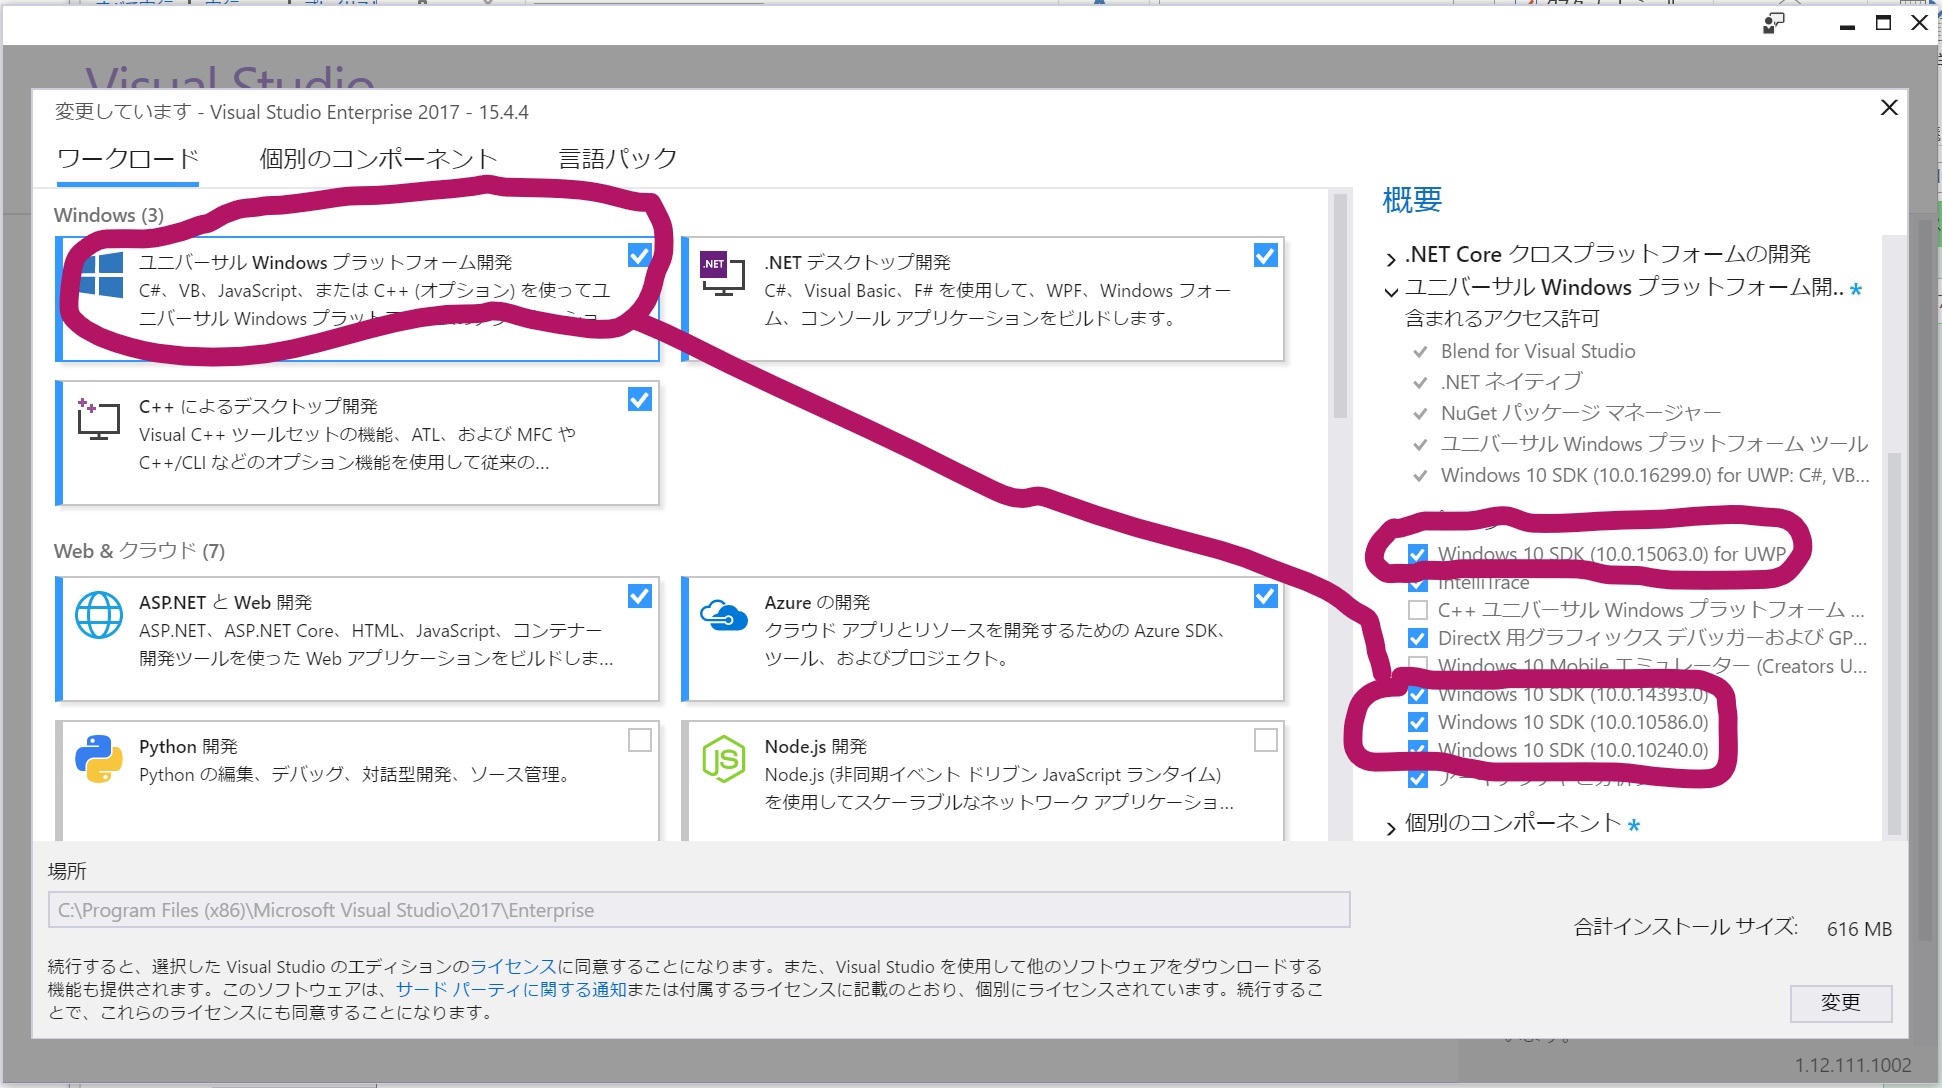
Task: Click the Node.js hexagon icon
Action: click(x=723, y=759)
